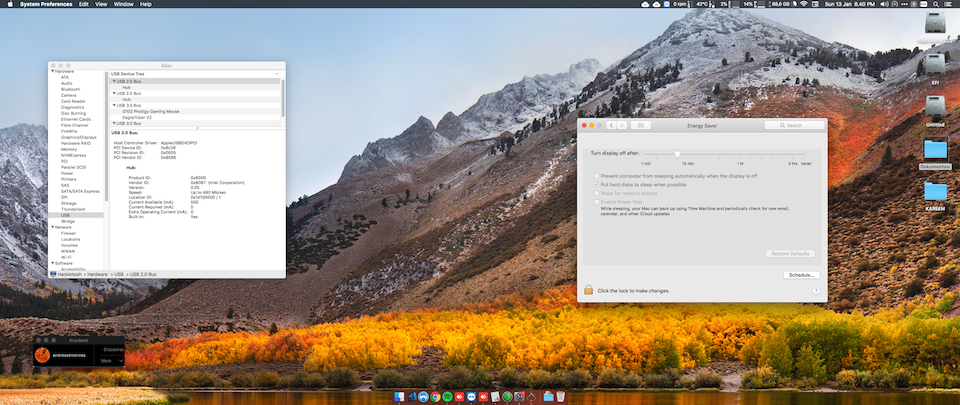This screenshot has width=960, height=405.
Task: Collapse the Network section in sidebar
Action: [52, 227]
